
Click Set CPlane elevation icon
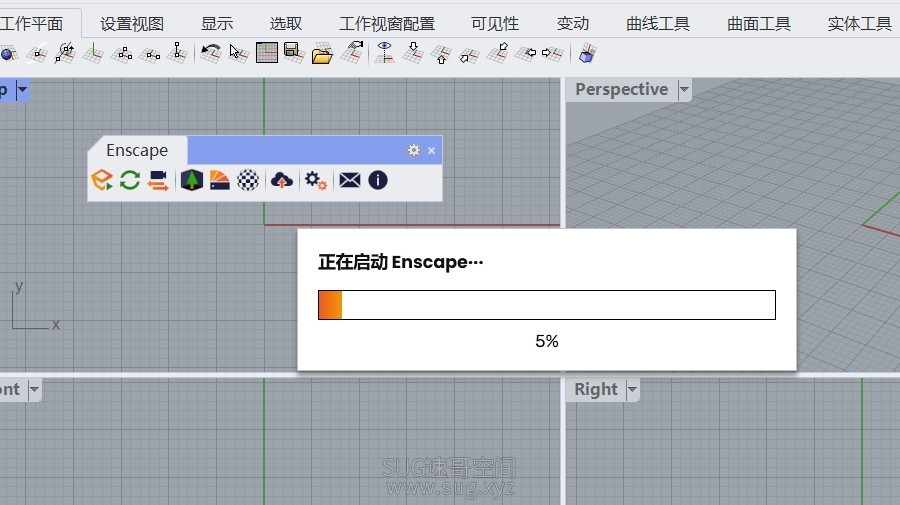pyautogui.click(x=65, y=53)
